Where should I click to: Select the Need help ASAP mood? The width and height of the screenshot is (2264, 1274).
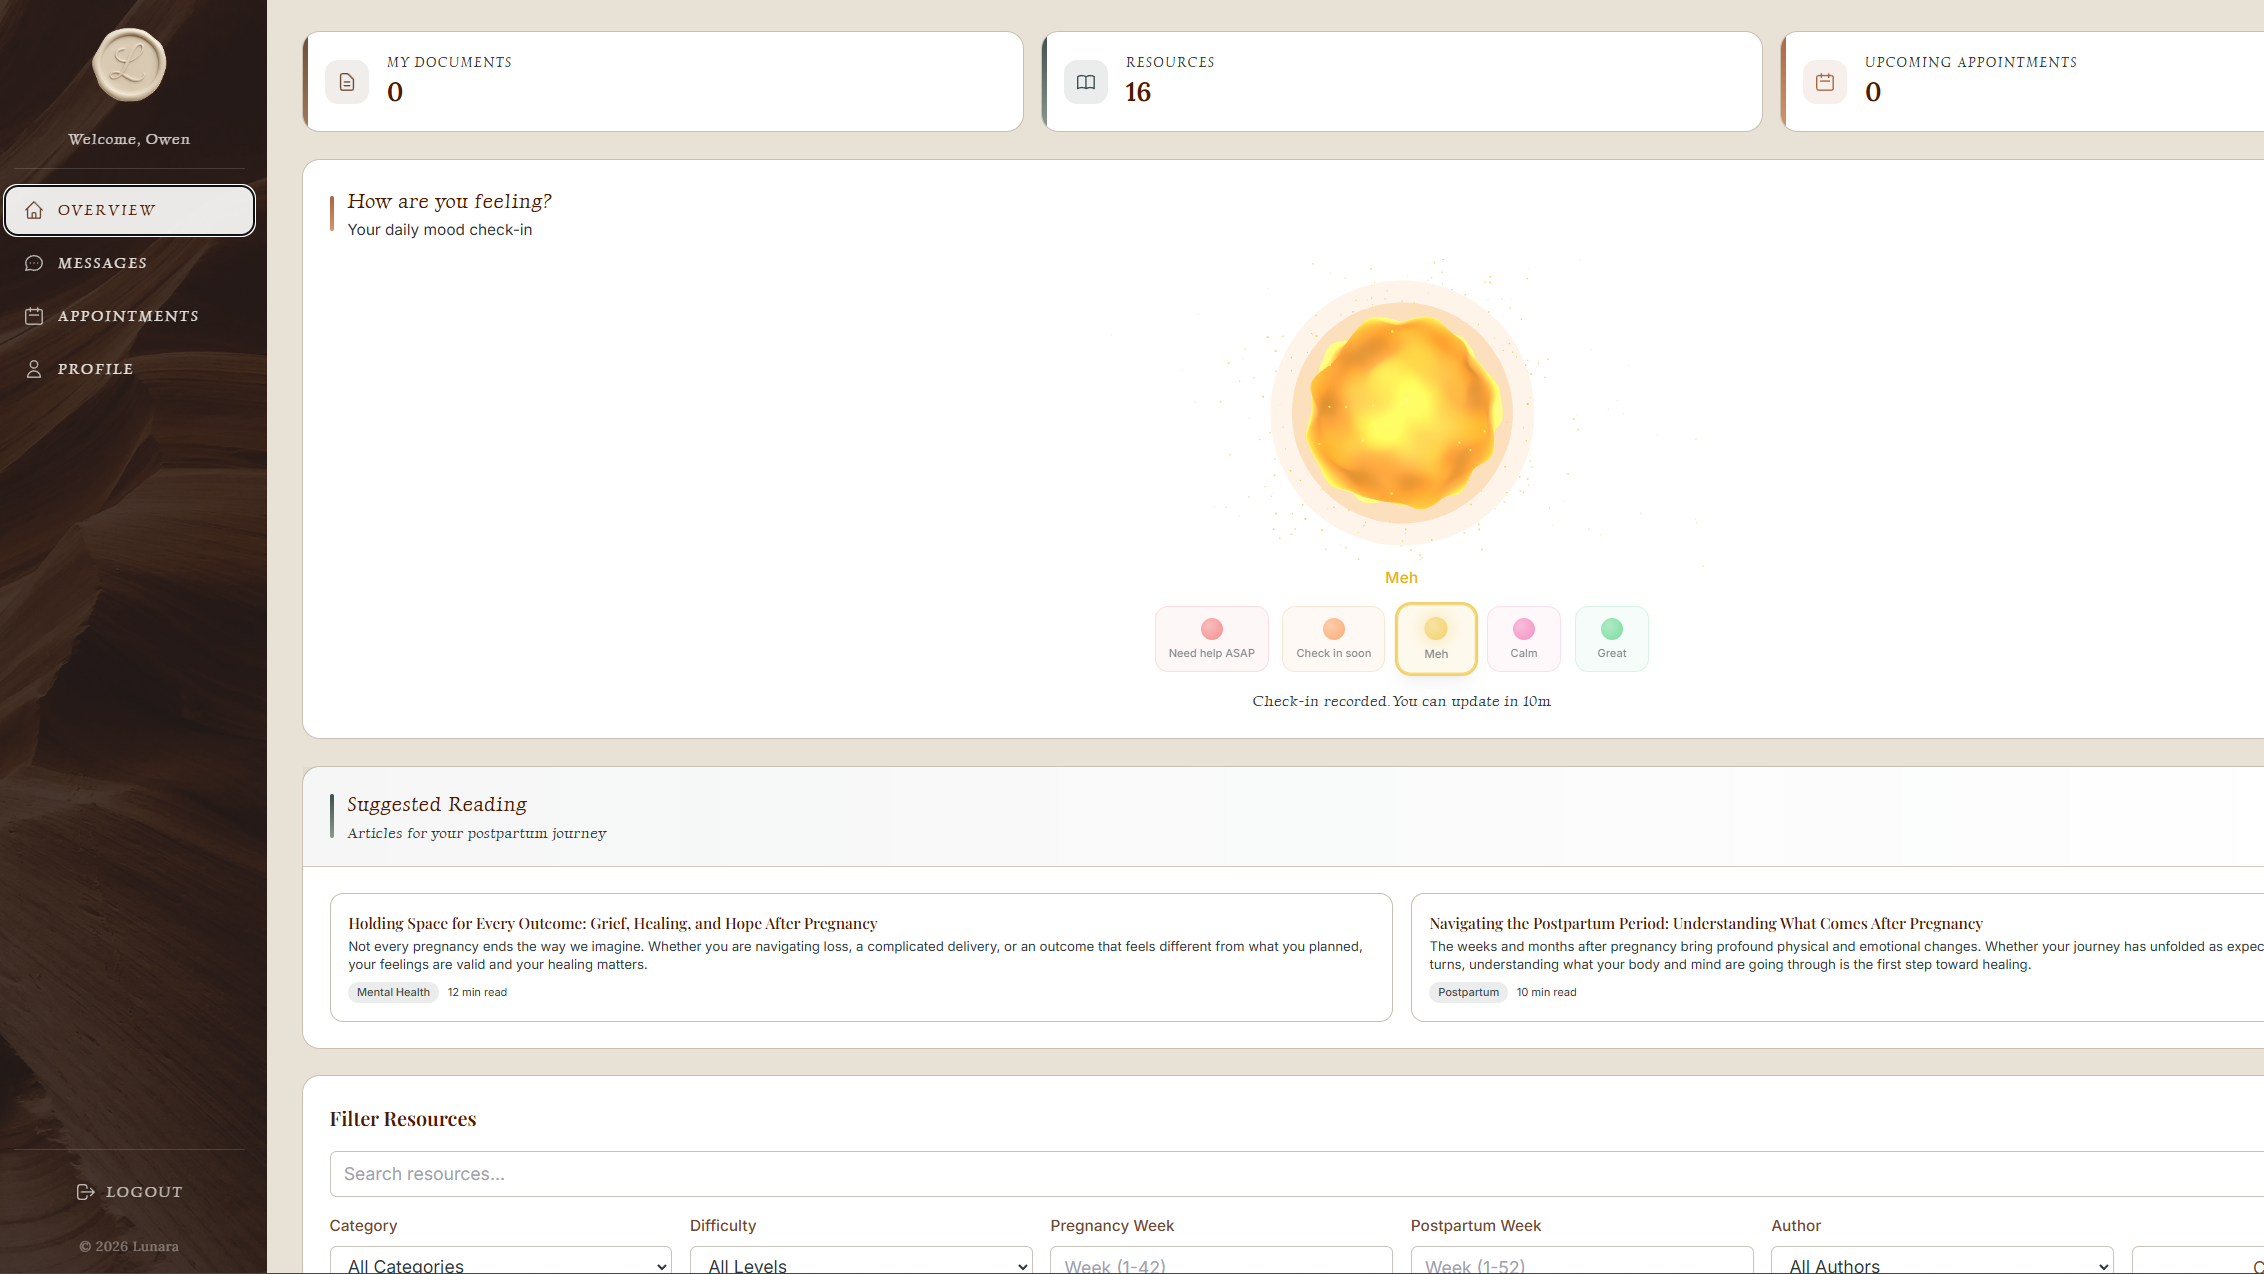coord(1211,639)
